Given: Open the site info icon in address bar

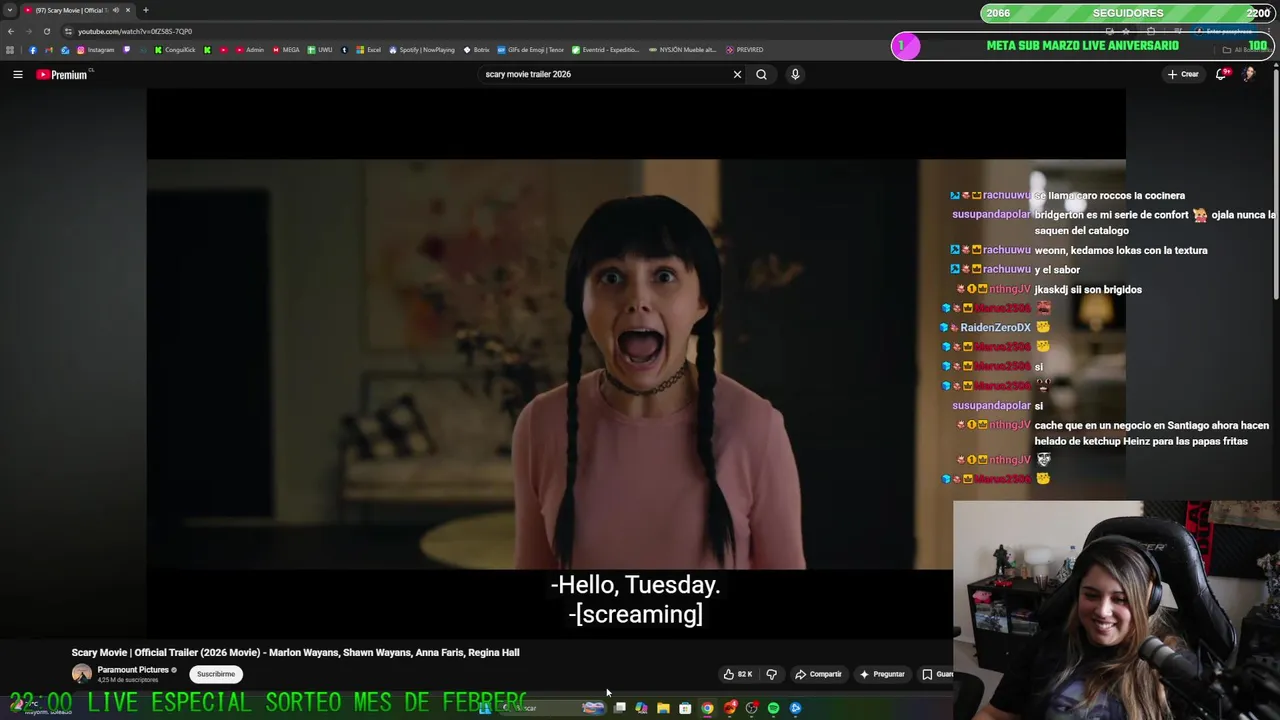Looking at the screenshot, I should click(68, 31).
